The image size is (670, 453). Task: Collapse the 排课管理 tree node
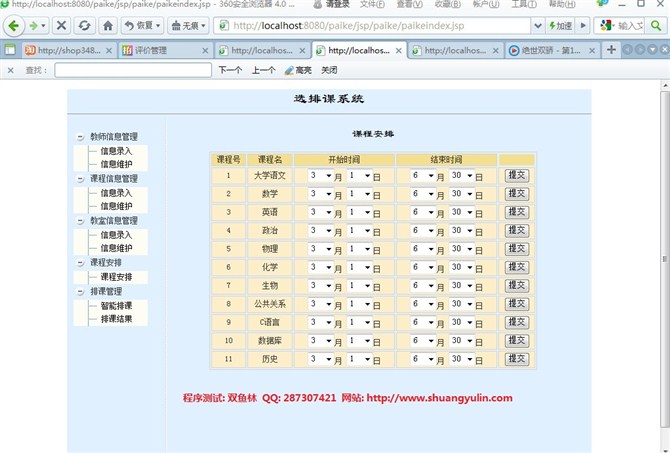pos(80,292)
